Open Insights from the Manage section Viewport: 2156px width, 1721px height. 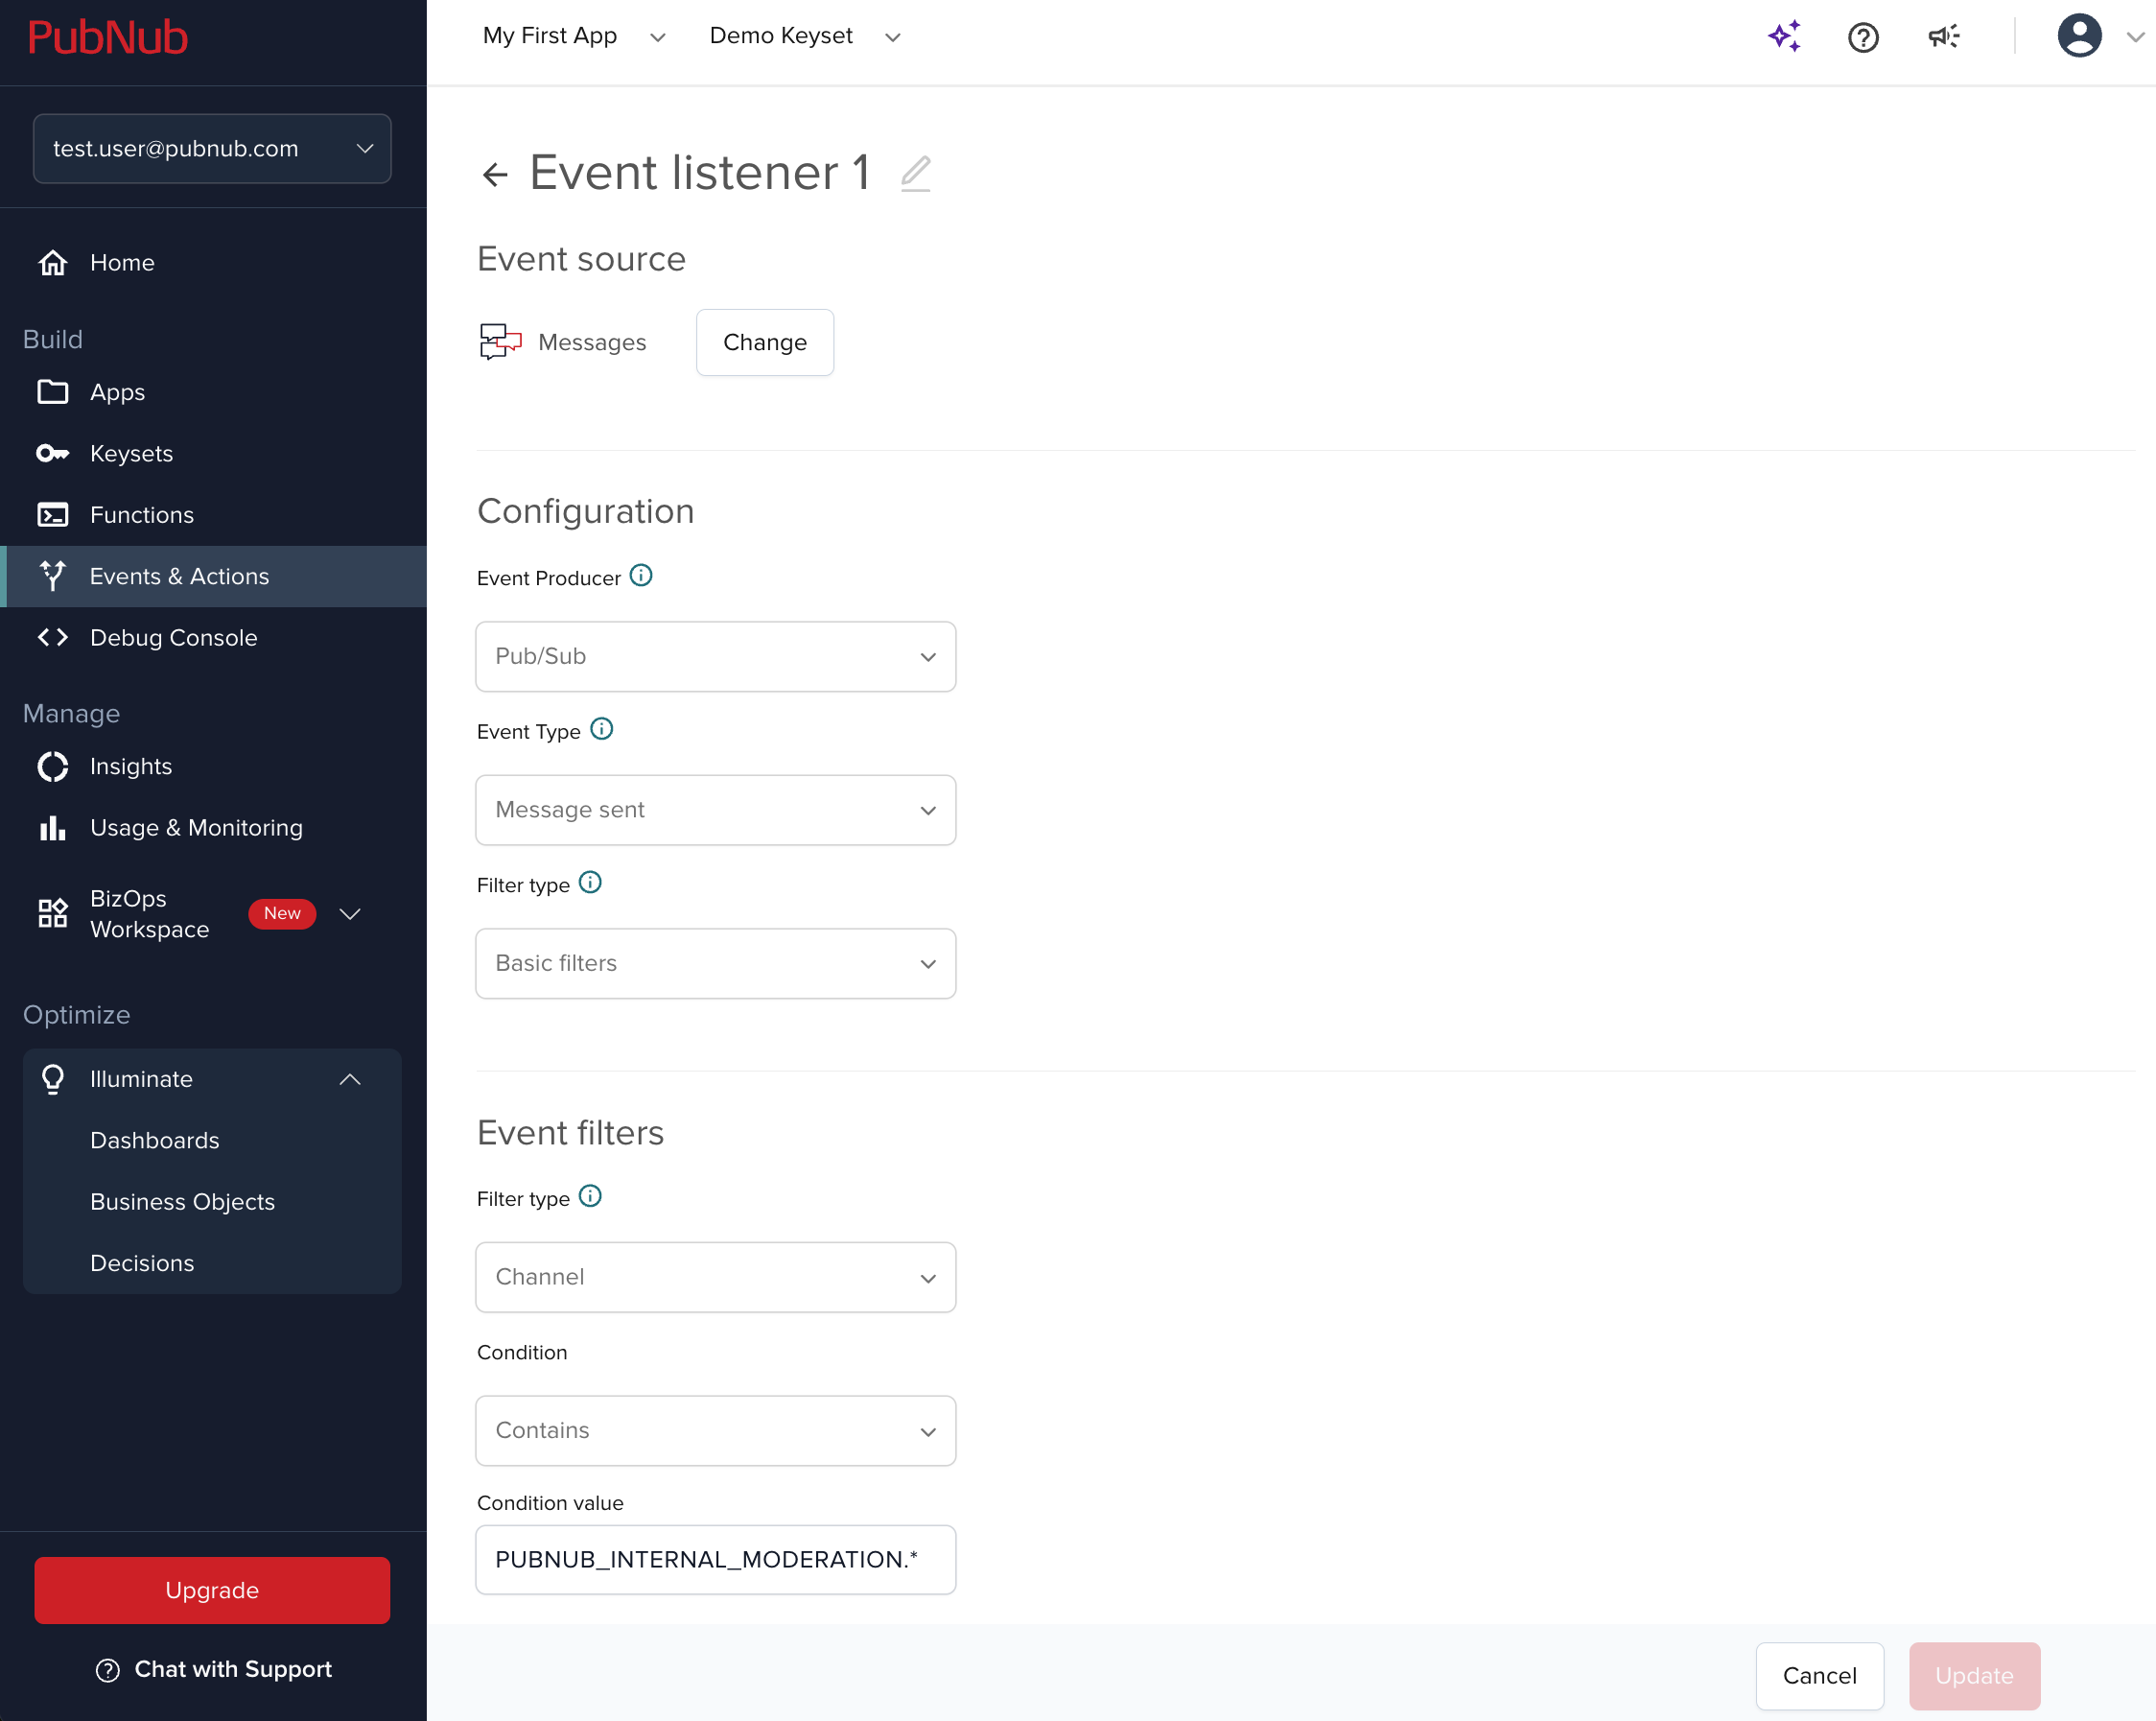[x=131, y=766]
